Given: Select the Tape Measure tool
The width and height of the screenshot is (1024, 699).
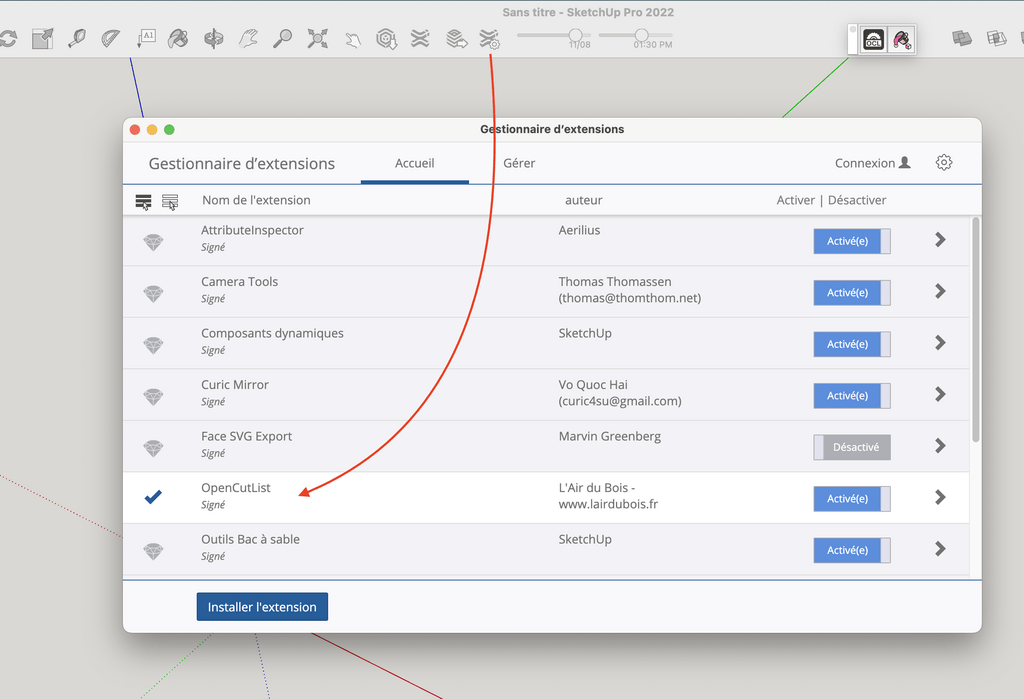Looking at the screenshot, I should 77,39.
